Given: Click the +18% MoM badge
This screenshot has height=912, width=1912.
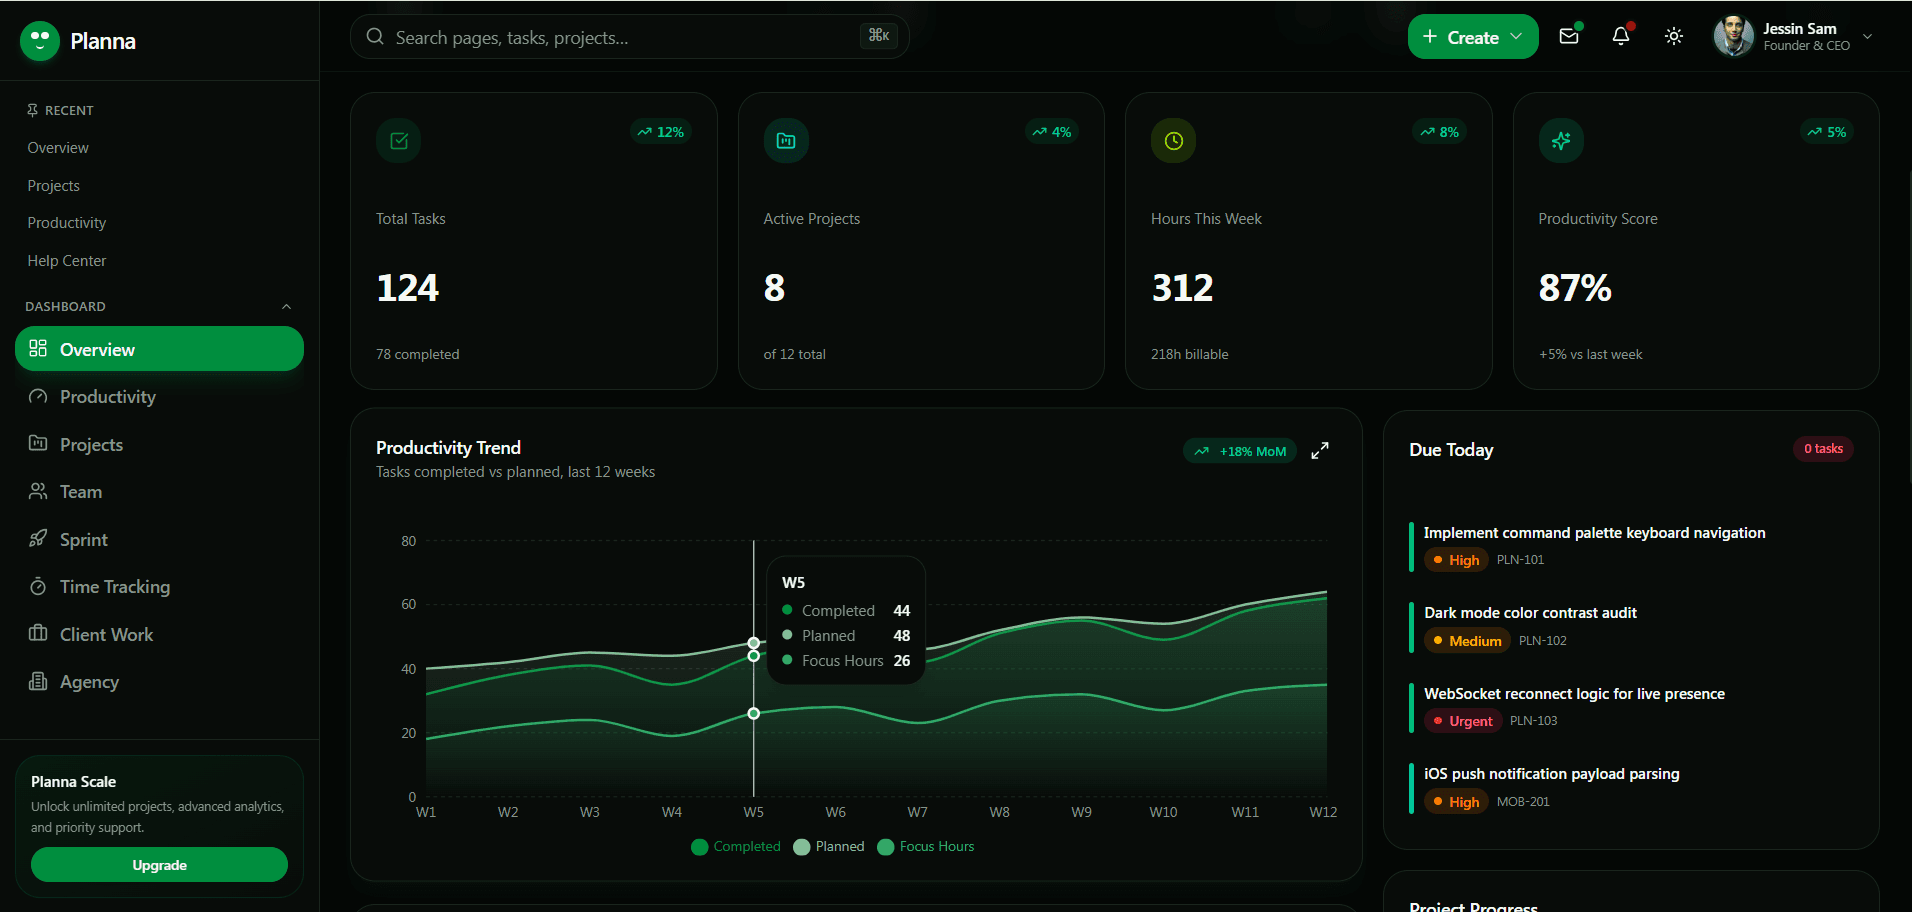Looking at the screenshot, I should tap(1240, 451).
